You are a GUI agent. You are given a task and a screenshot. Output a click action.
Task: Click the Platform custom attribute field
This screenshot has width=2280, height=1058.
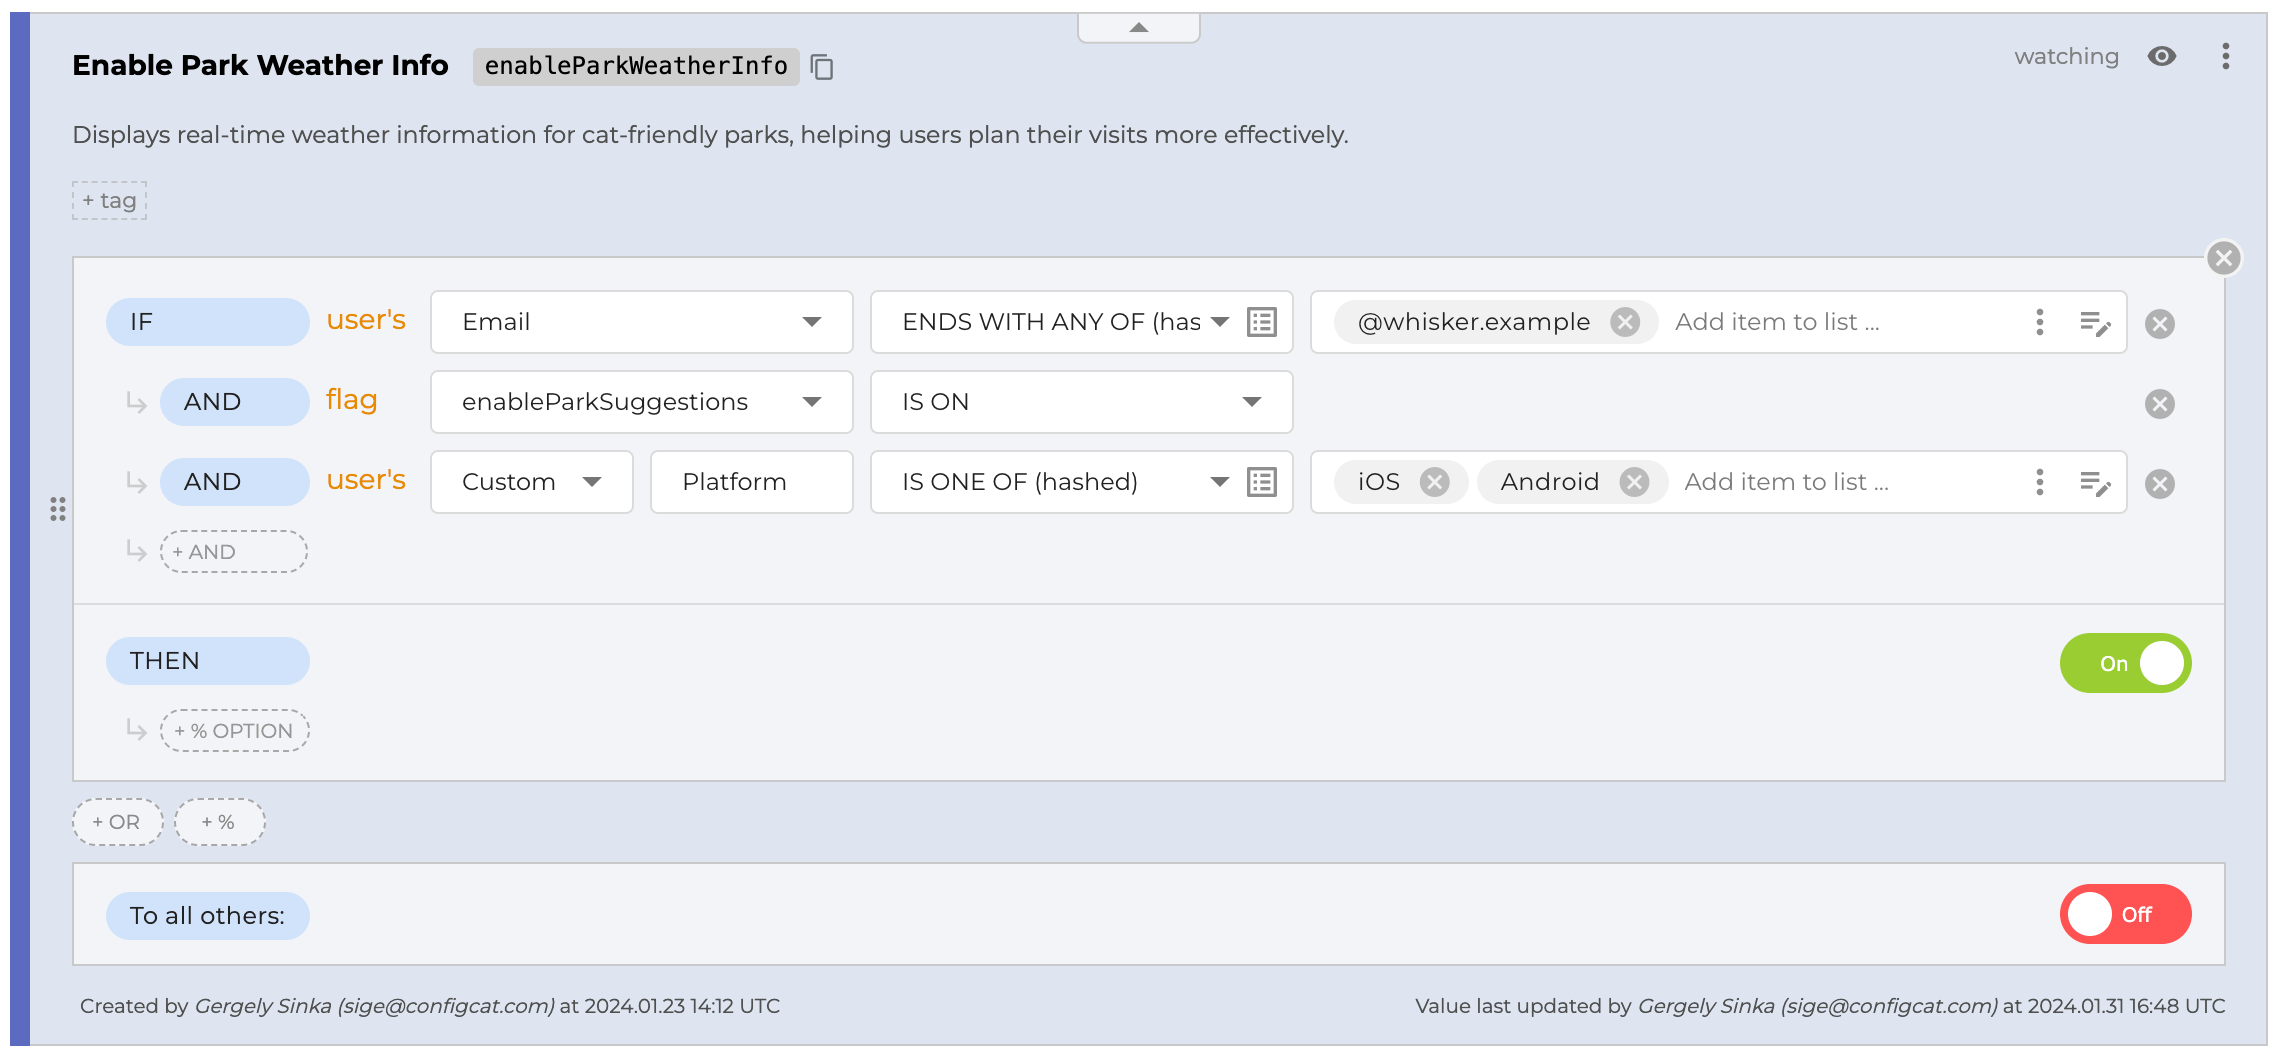point(751,482)
